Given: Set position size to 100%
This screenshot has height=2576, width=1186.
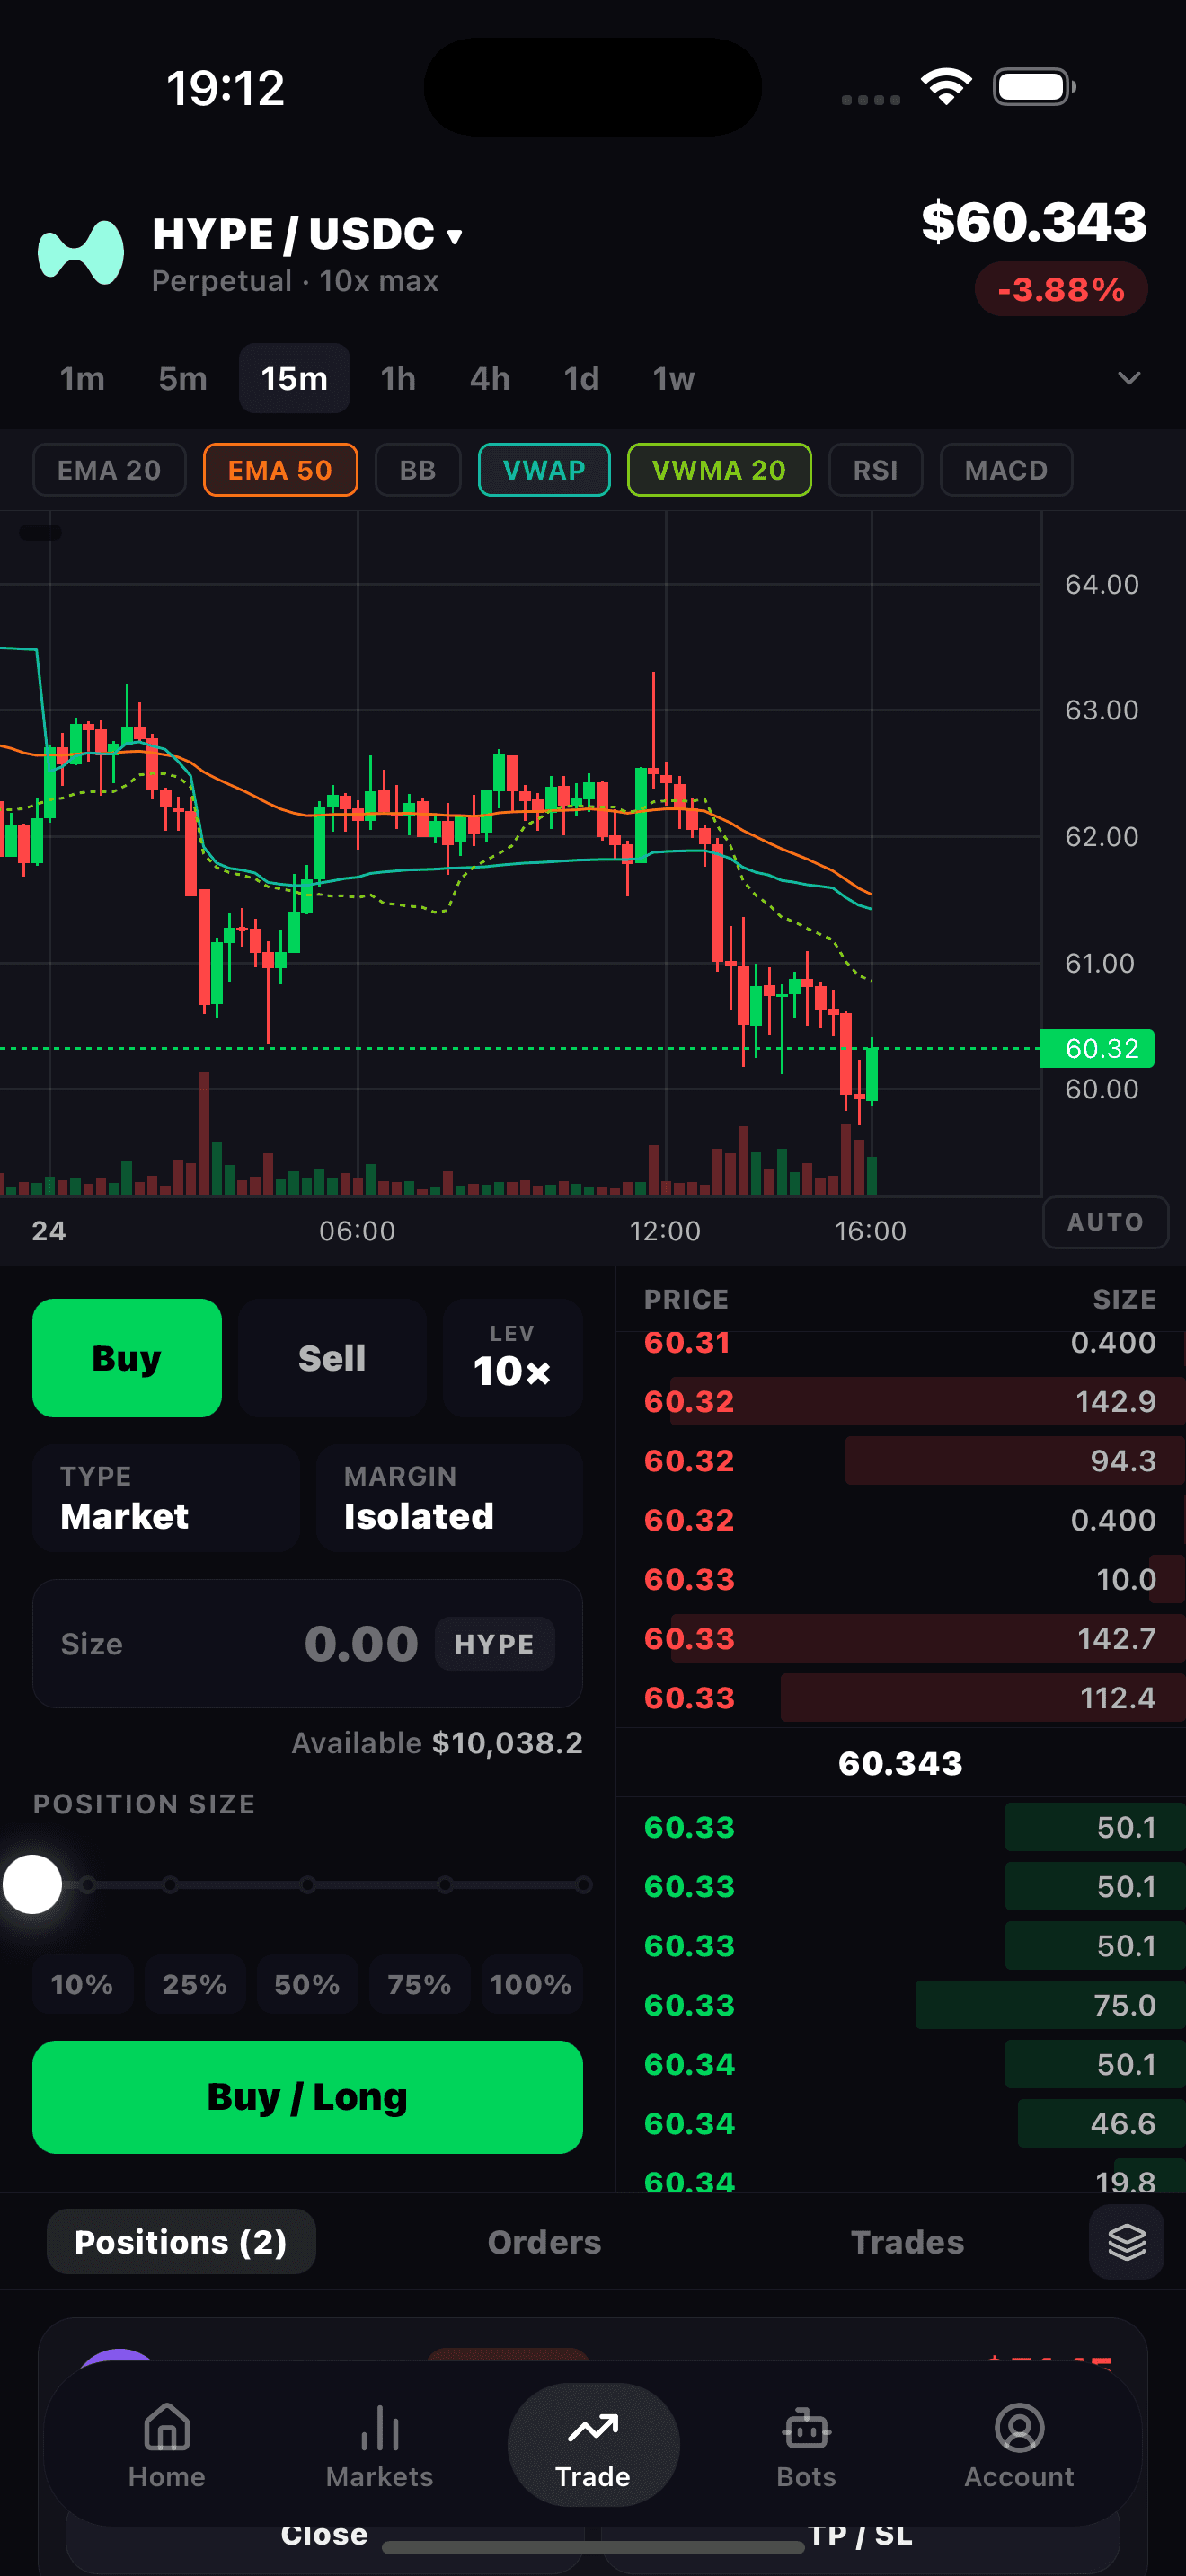Looking at the screenshot, I should [531, 1984].
